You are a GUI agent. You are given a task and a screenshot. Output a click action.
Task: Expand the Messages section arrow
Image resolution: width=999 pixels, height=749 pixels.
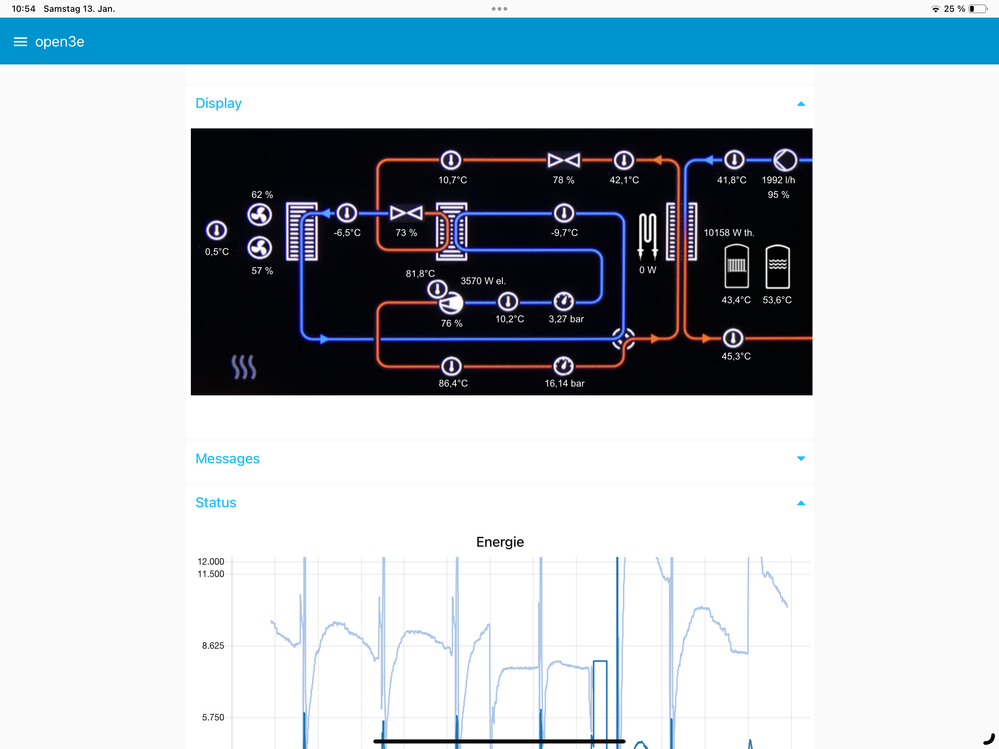coord(801,459)
